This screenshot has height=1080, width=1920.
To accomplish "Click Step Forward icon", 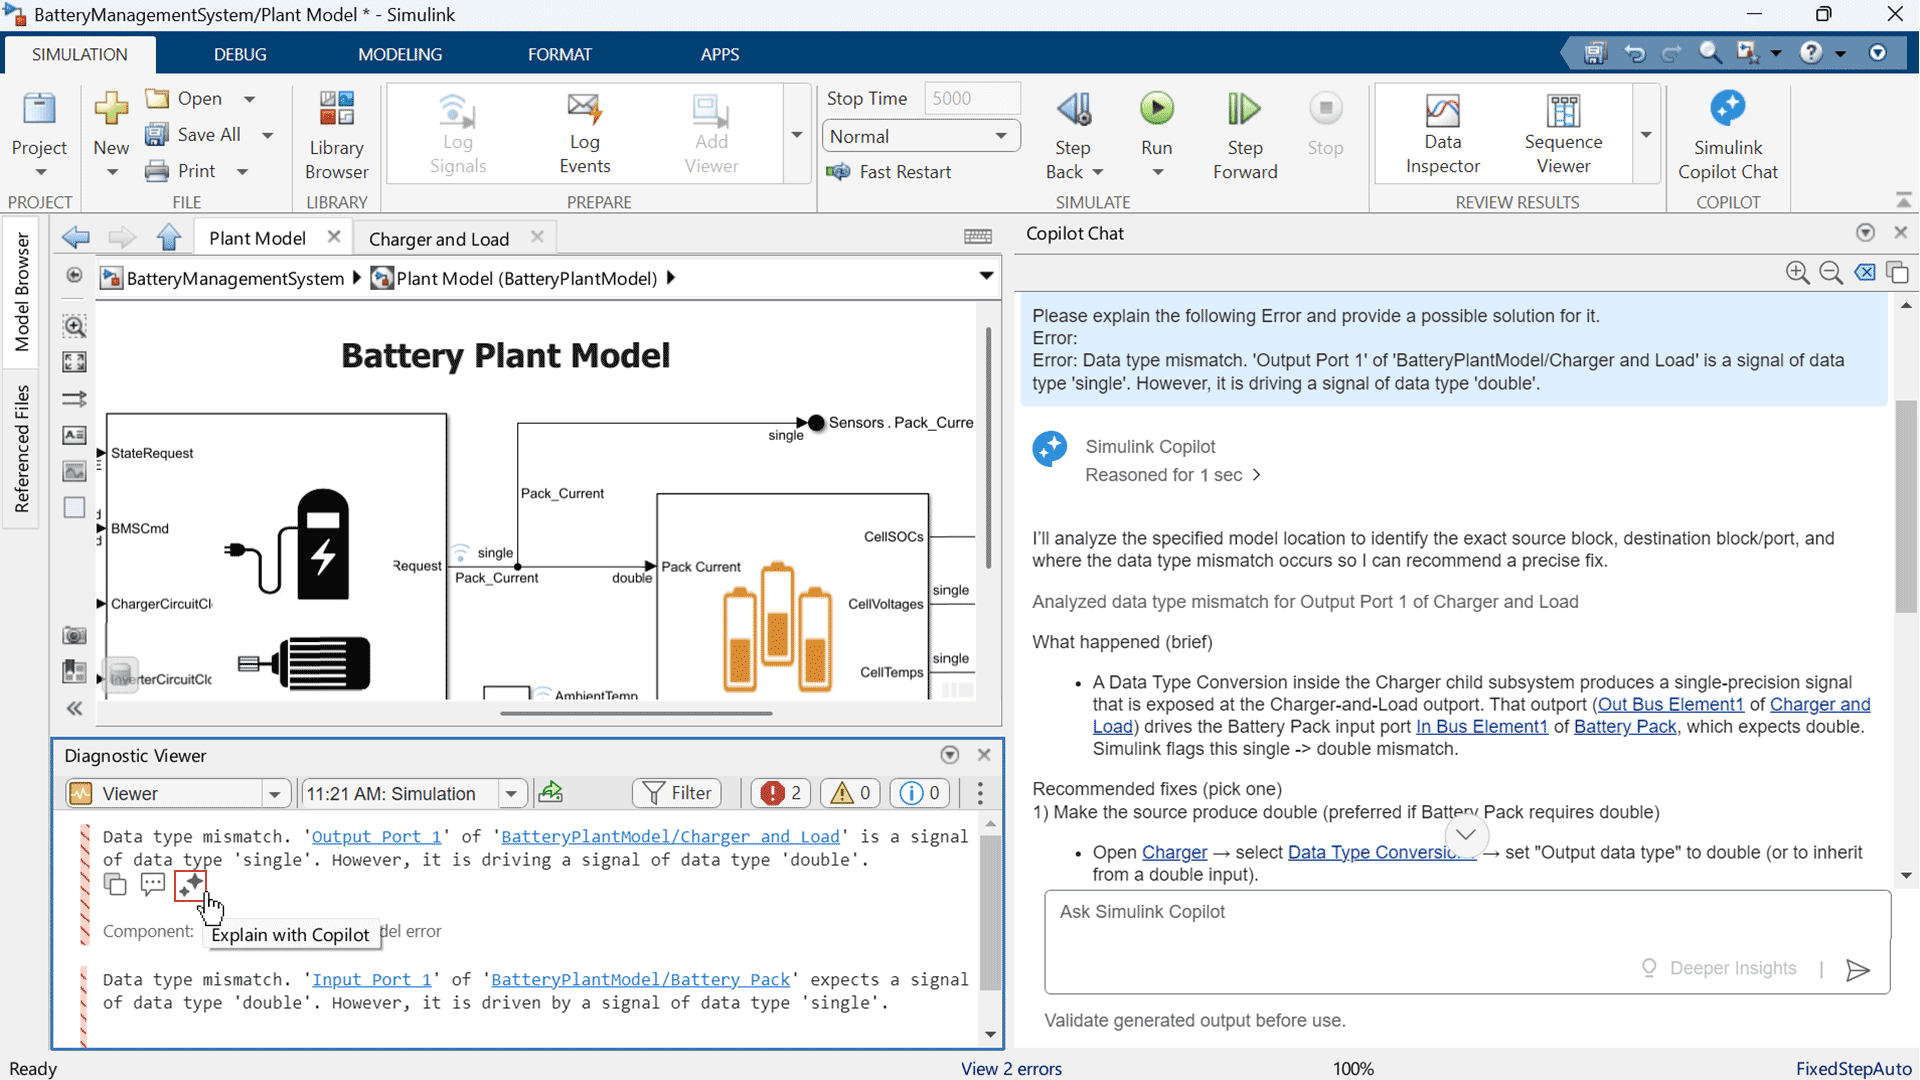I will click(x=1244, y=110).
